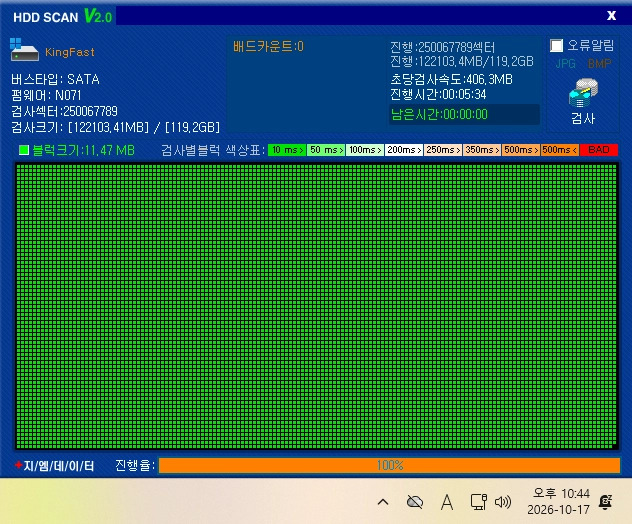Choose BMP screenshot format
Screen dimensions: 632x524
(599, 64)
